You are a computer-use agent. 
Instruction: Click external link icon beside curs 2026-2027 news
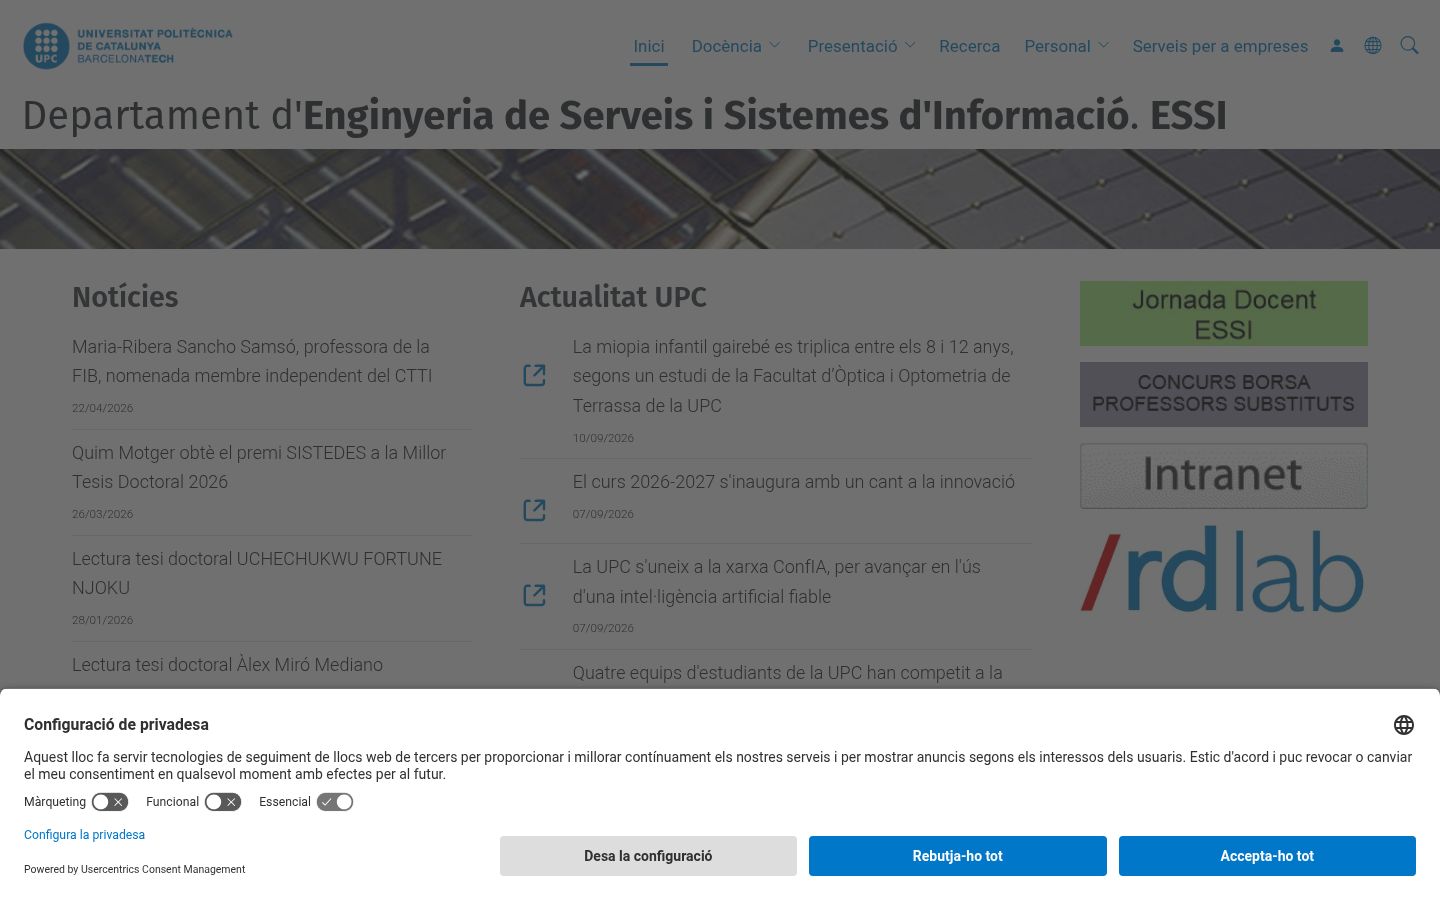[535, 510]
